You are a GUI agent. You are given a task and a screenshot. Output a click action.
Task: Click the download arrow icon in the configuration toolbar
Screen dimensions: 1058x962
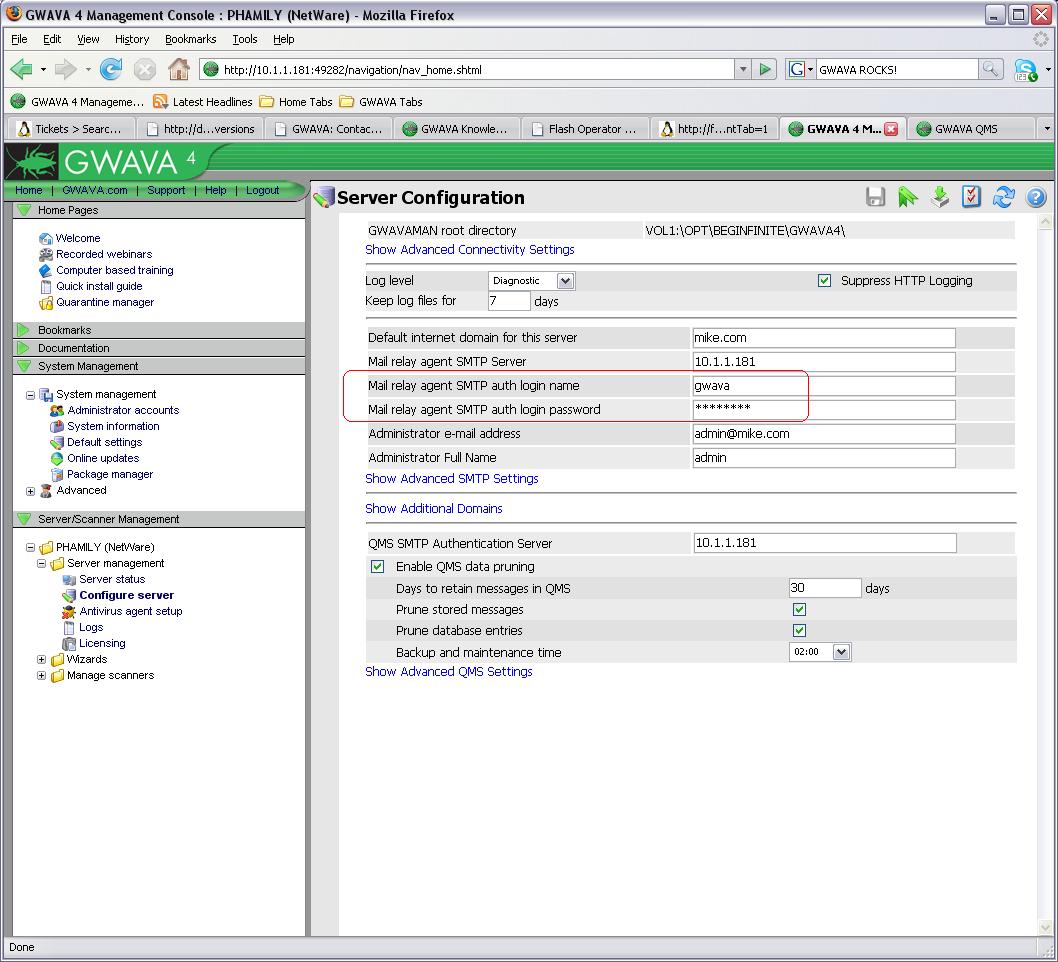939,197
